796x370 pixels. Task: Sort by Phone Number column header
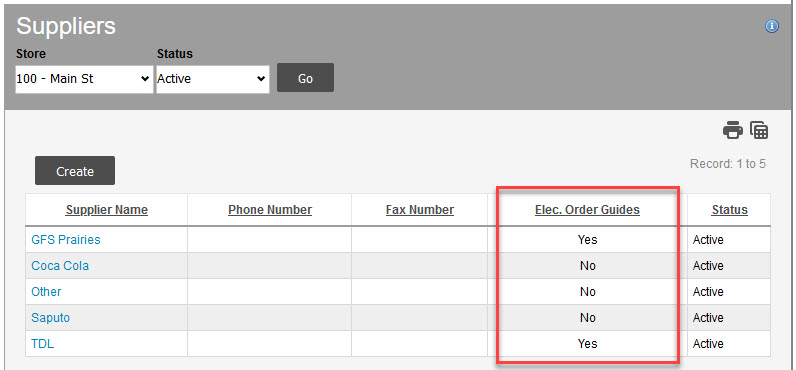(x=270, y=210)
